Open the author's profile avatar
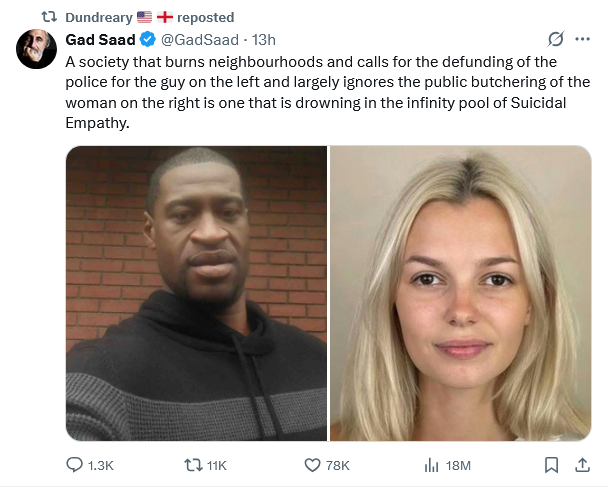Image resolution: width=609 pixels, height=487 pixels. click(35, 49)
